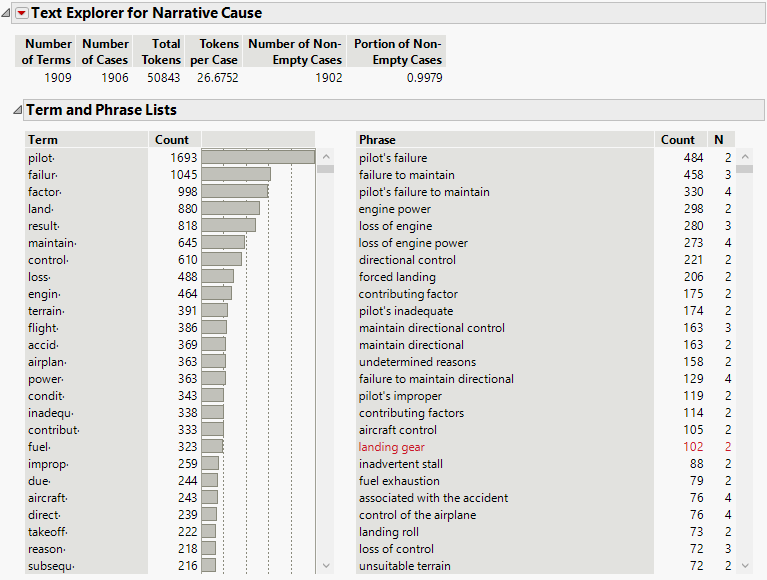Screen dimensions: 767x580
Task: Select the term "pilot" in the term list
Action: click(x=41, y=158)
